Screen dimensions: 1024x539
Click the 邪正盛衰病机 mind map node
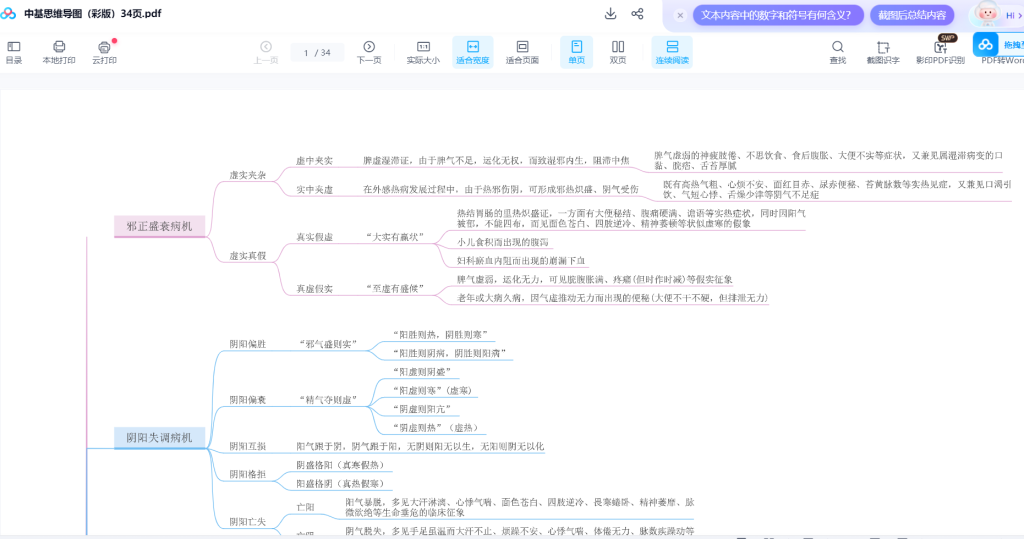tap(159, 226)
